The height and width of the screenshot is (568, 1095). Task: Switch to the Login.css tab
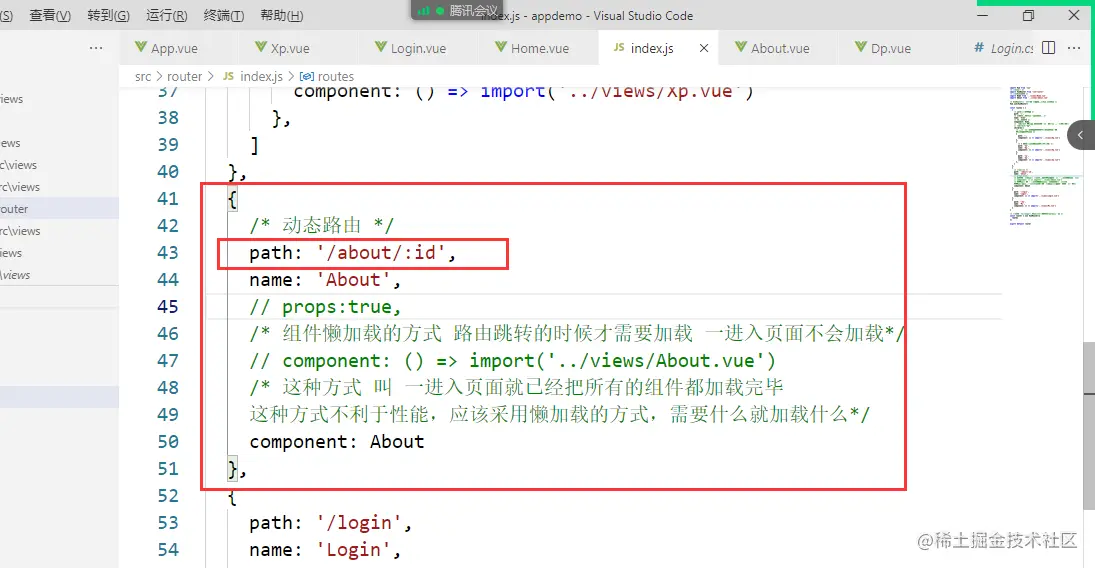click(x=1011, y=48)
